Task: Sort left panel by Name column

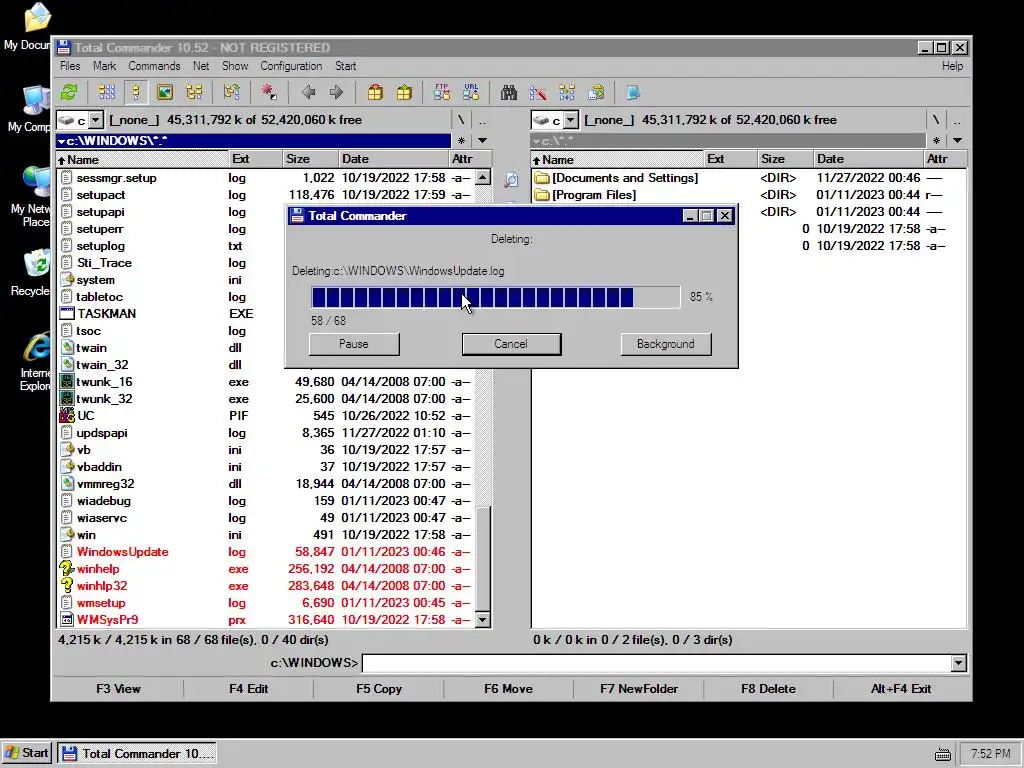Action: pos(142,159)
